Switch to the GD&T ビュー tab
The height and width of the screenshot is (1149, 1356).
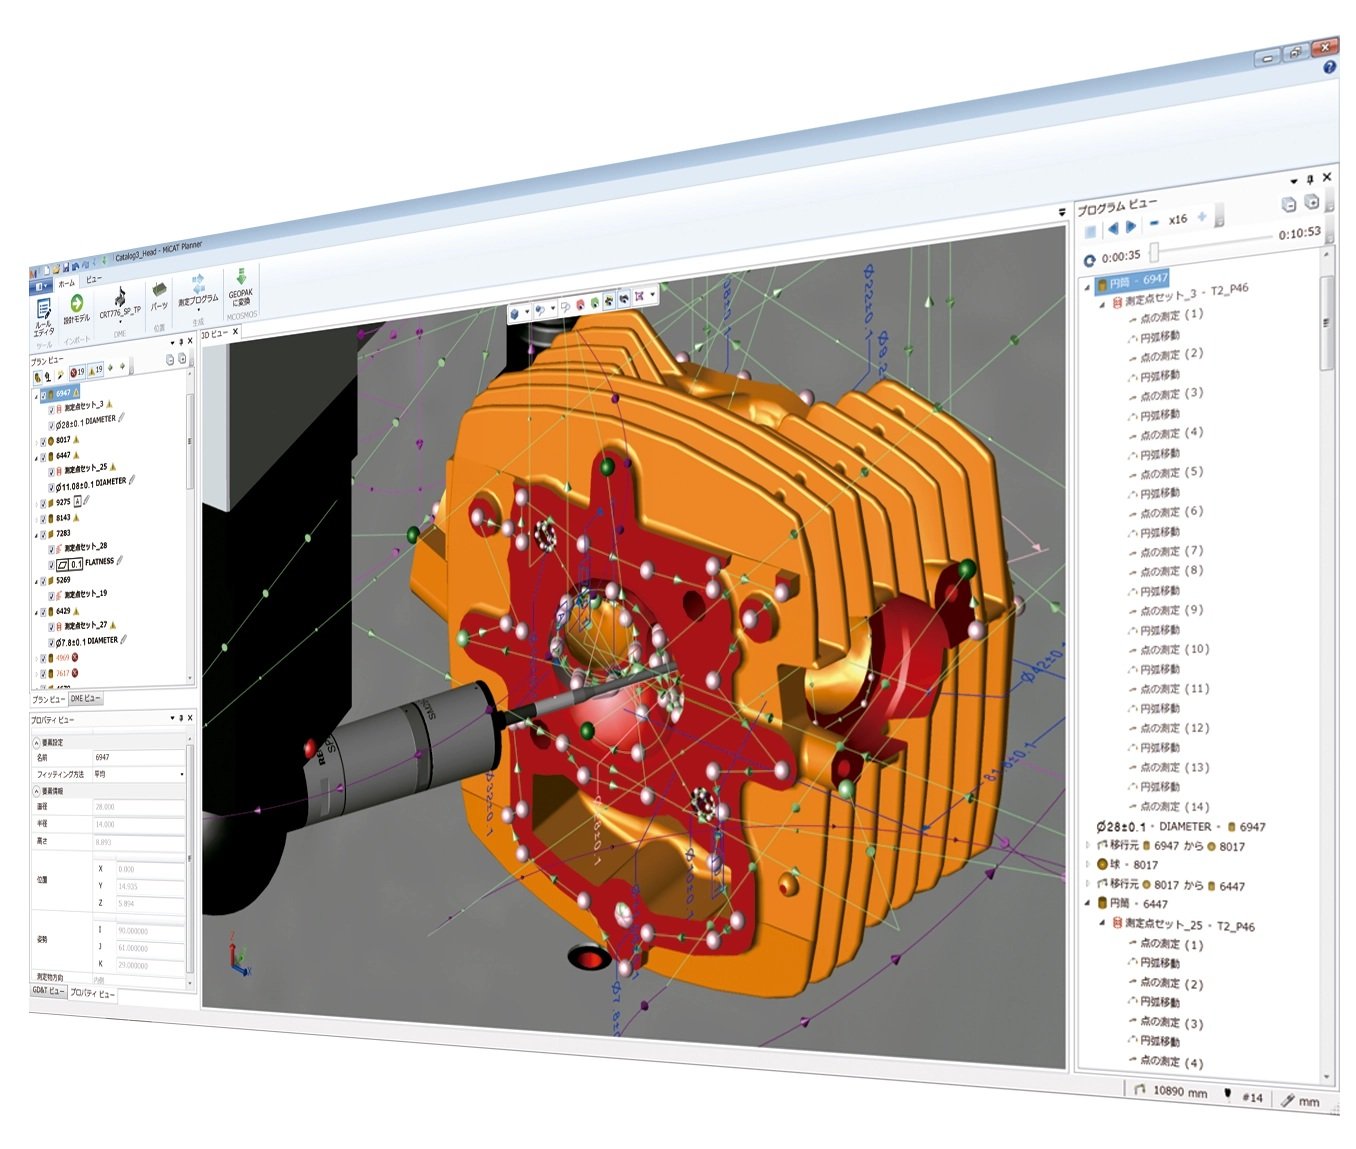(x=48, y=991)
